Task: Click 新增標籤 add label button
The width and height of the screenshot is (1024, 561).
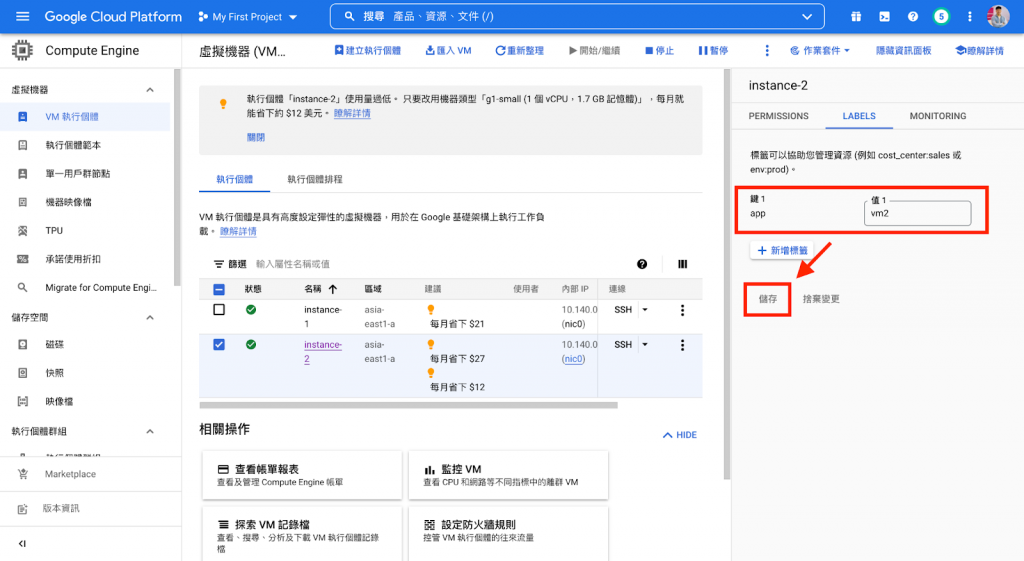Action: [x=782, y=250]
